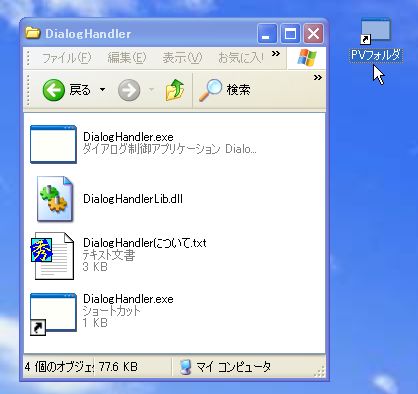Open the お気に入り favorites menu

pos(241,58)
